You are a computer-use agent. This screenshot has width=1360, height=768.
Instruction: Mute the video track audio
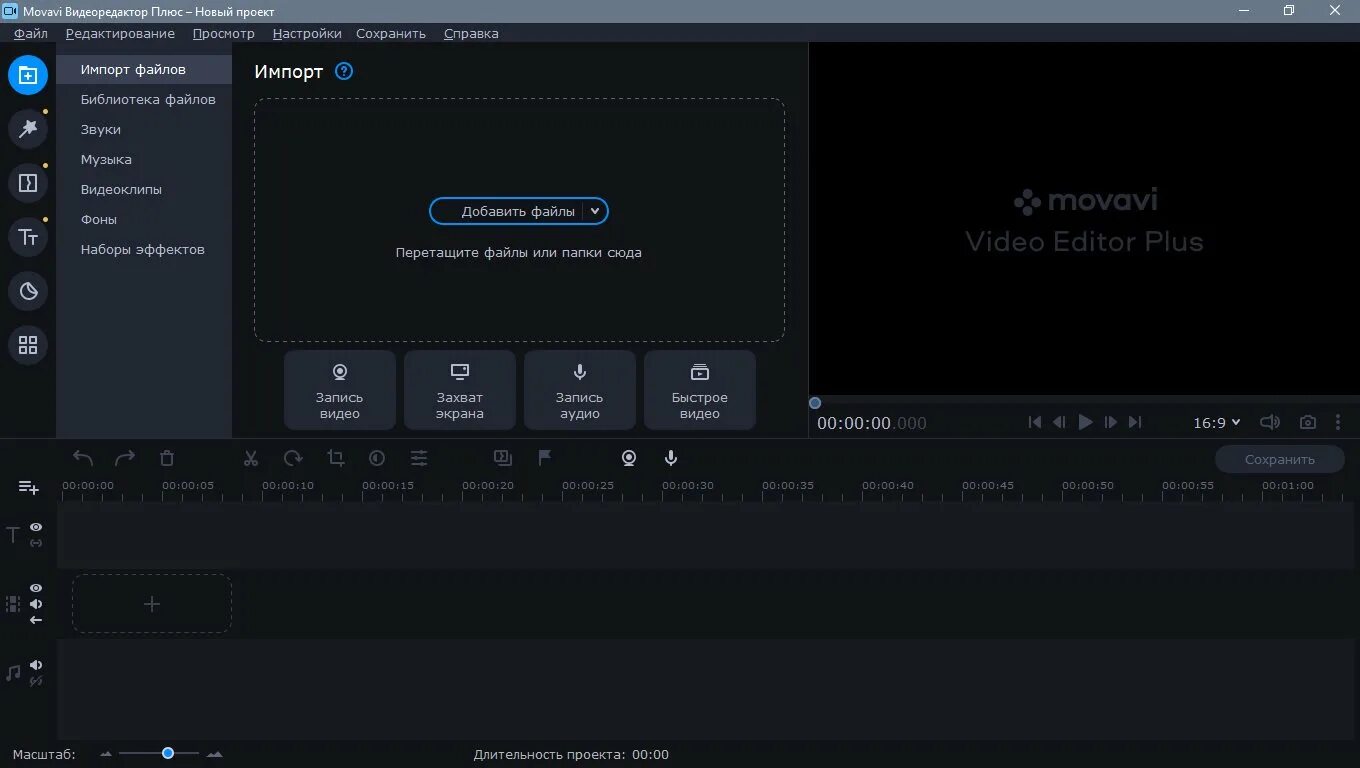pyautogui.click(x=36, y=604)
